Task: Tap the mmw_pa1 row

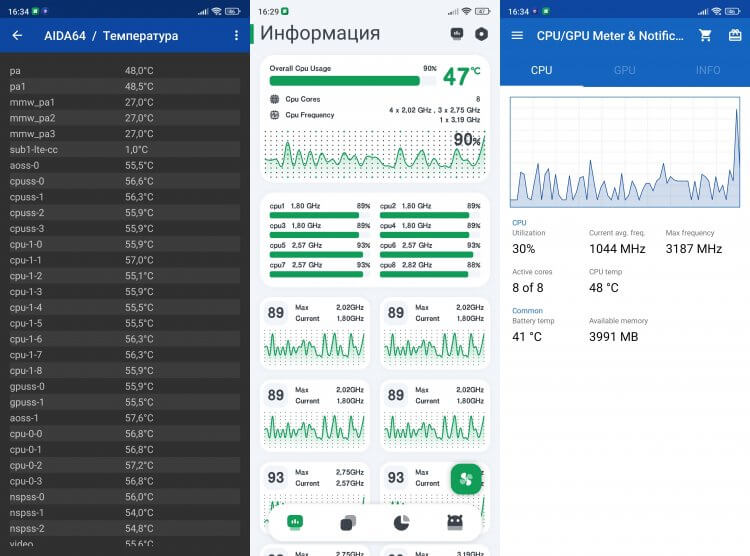Action: pyautogui.click(x=124, y=102)
